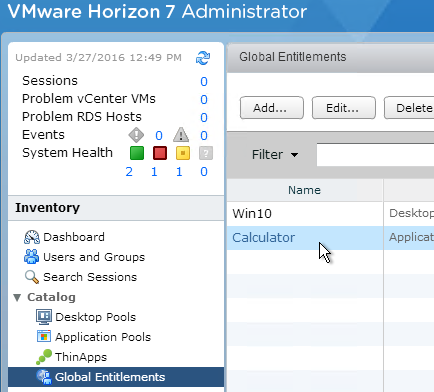Click the Search Sessions magnifier icon

coord(32,277)
